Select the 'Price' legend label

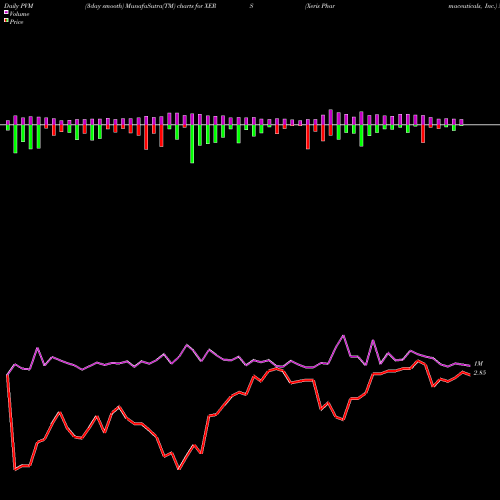[16, 22]
